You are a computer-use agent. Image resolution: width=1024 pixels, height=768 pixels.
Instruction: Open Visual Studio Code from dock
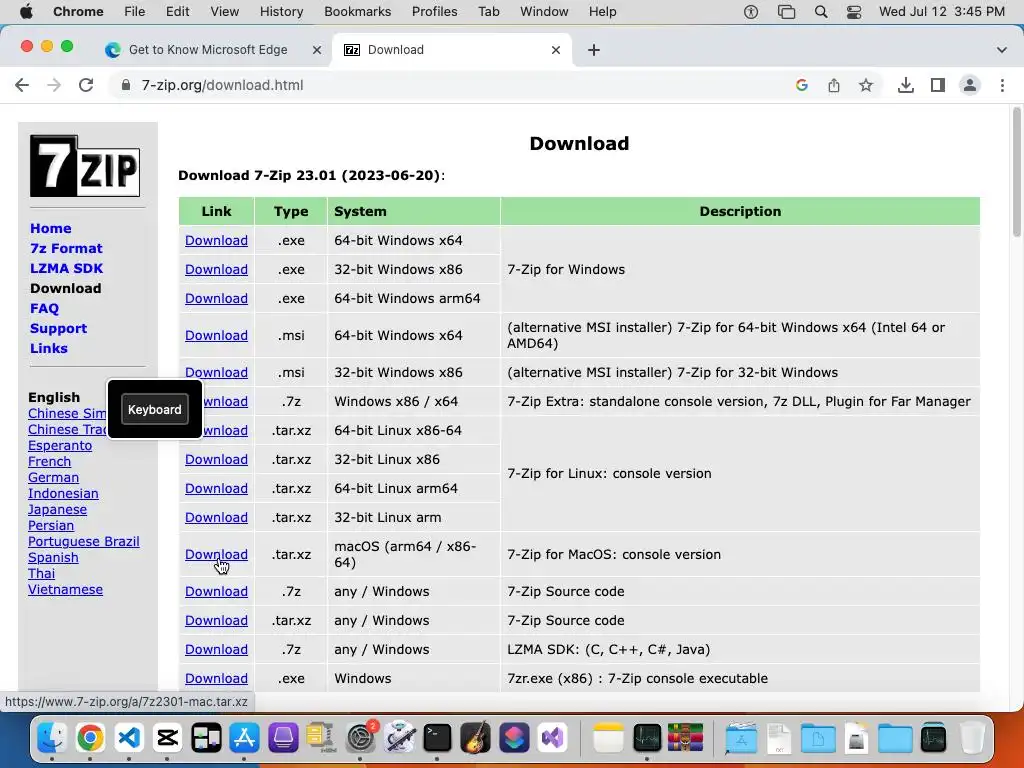click(129, 738)
